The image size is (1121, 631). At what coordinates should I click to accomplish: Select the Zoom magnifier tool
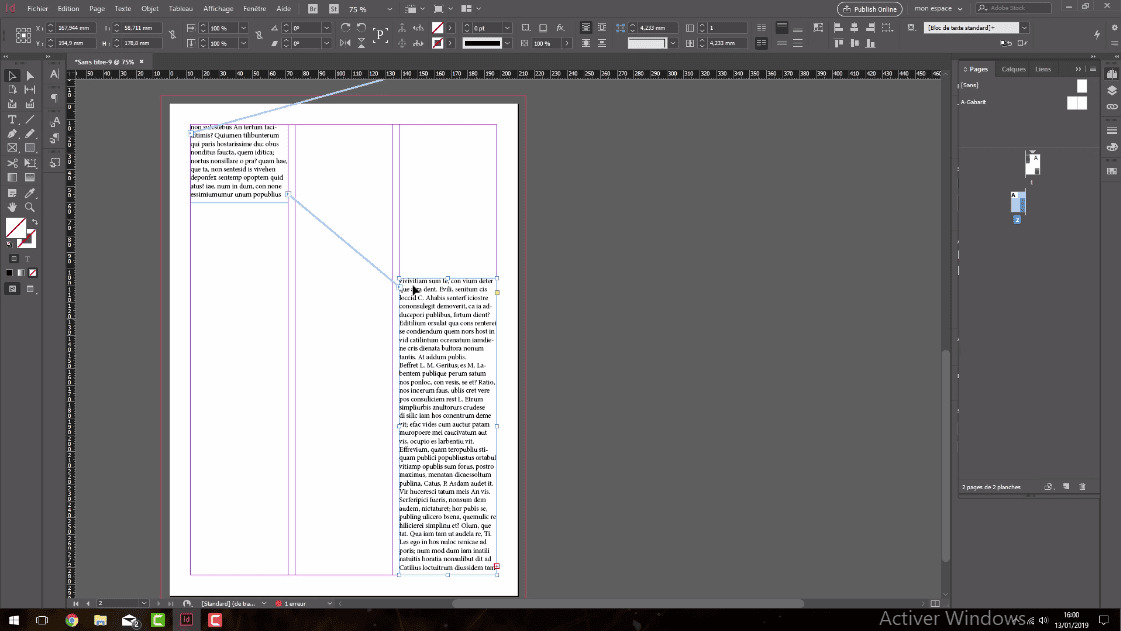point(29,208)
